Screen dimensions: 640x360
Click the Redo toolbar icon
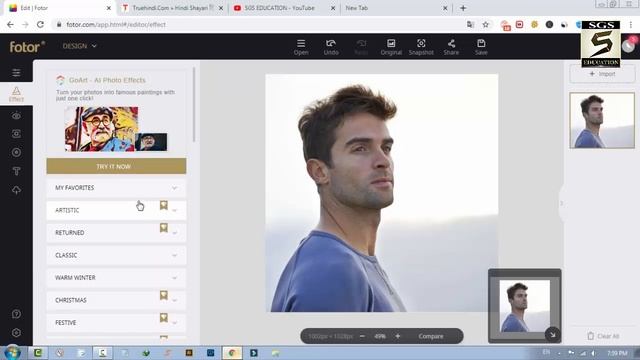[x=361, y=47]
